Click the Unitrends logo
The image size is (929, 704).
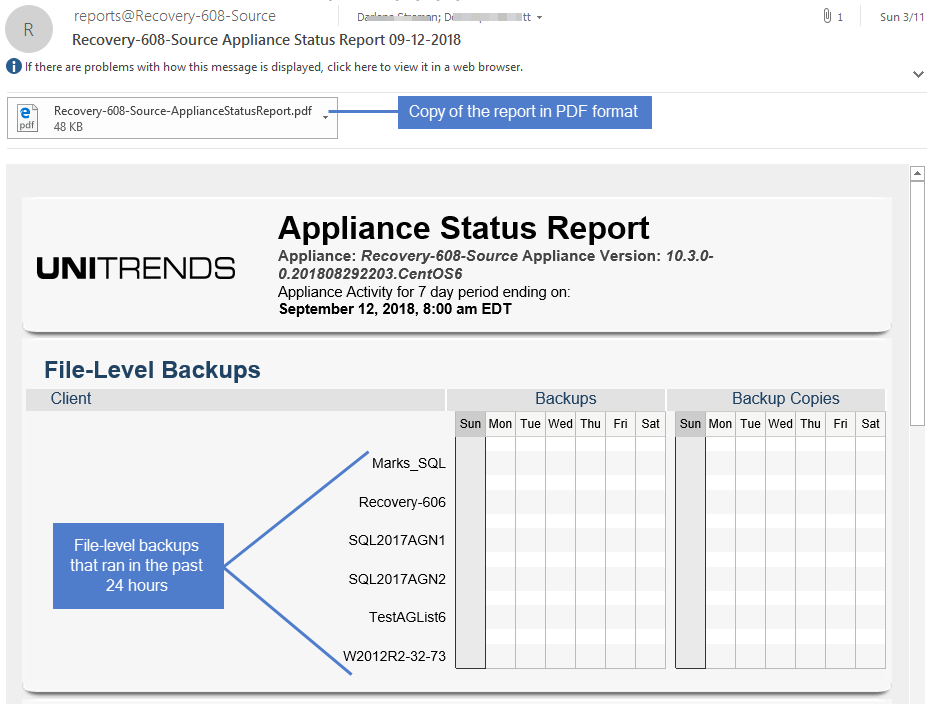[136, 268]
